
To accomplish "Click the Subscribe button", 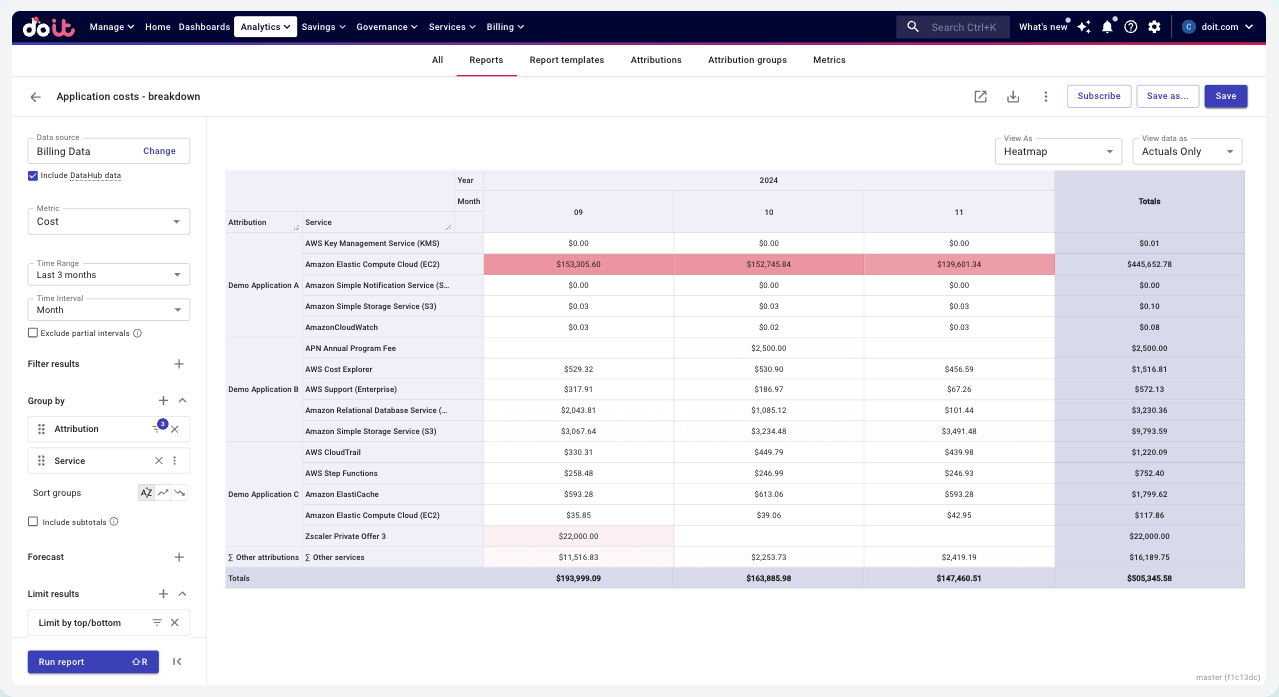I will [x=1098, y=96].
